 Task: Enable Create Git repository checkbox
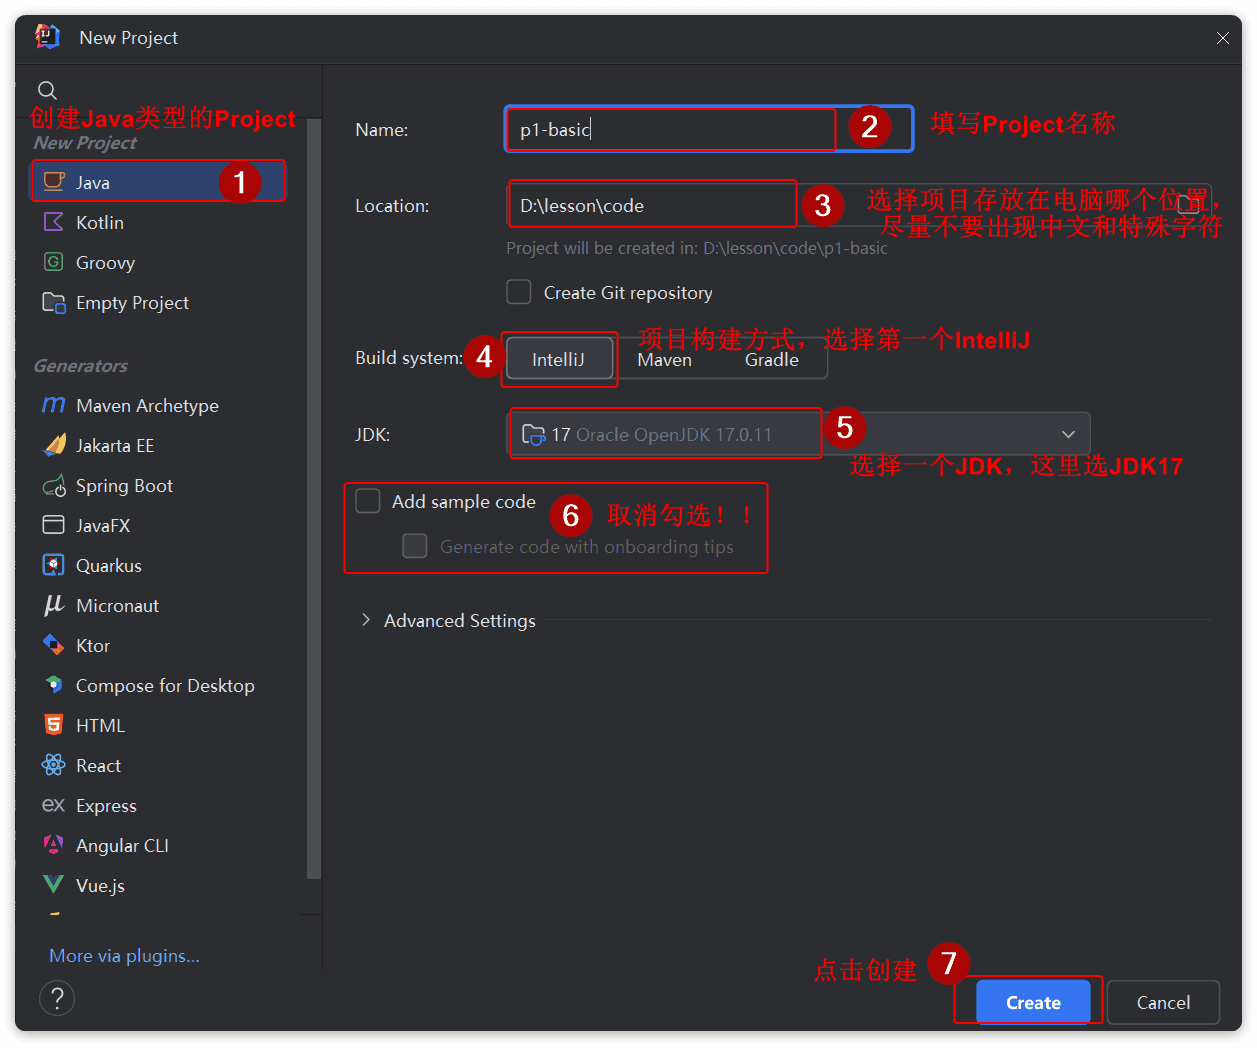pyautogui.click(x=519, y=292)
